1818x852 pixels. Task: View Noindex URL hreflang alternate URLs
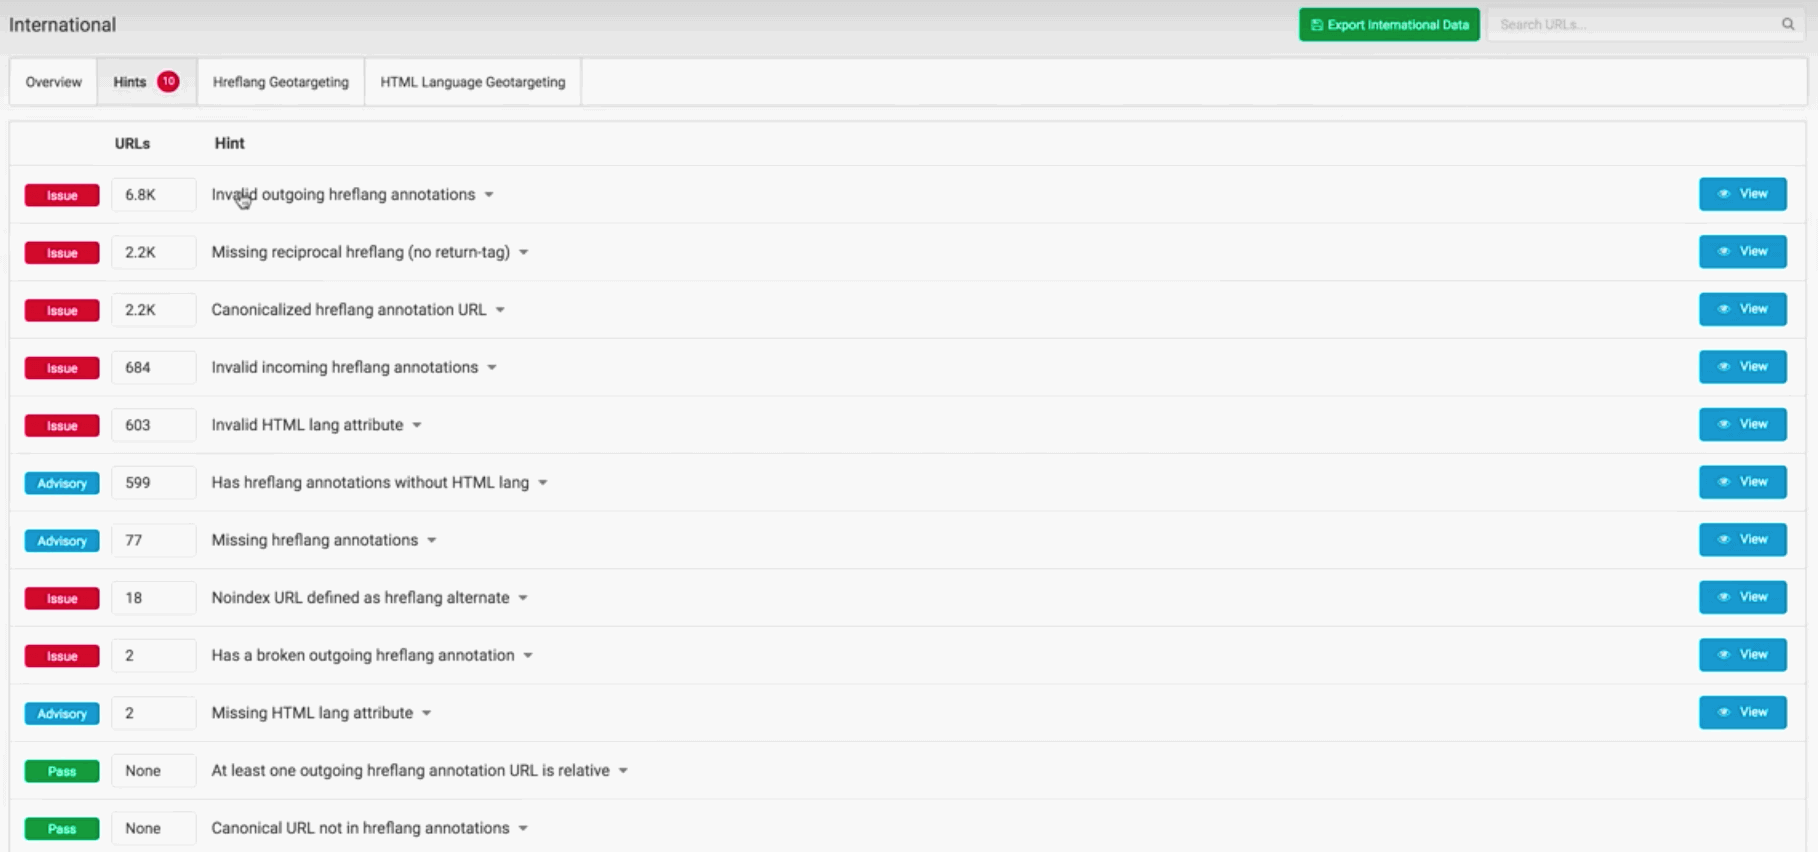[1742, 597]
